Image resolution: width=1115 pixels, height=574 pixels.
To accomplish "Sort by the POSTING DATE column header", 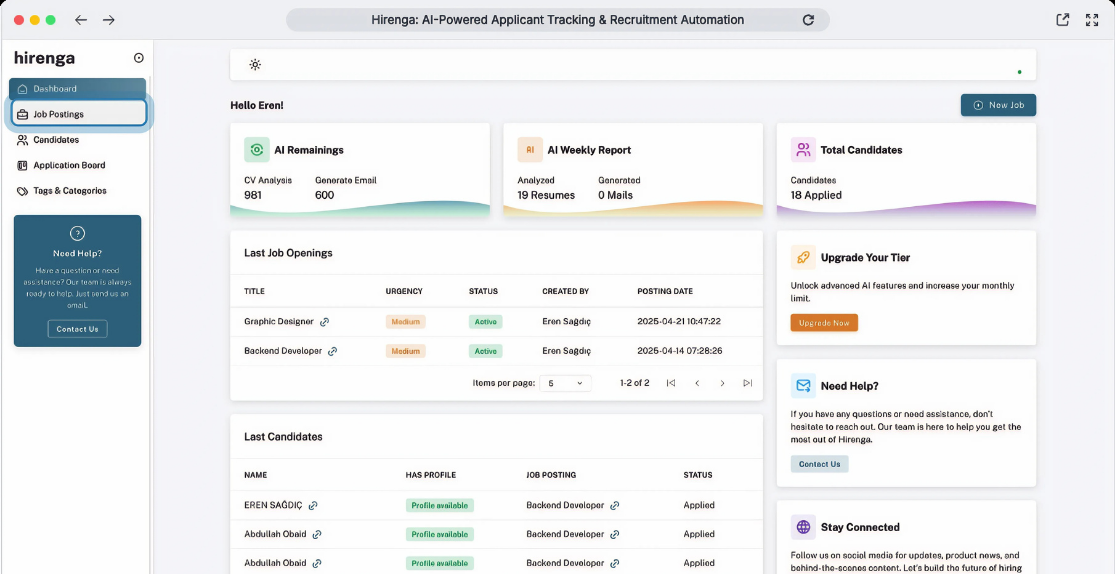I will click(665, 292).
